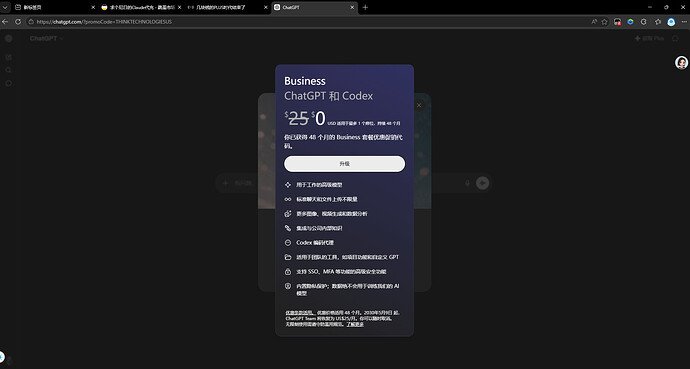Screen dimensions: 690x369
Task: Click the sparkle icon beside advanced models feature
Action: [288, 185]
